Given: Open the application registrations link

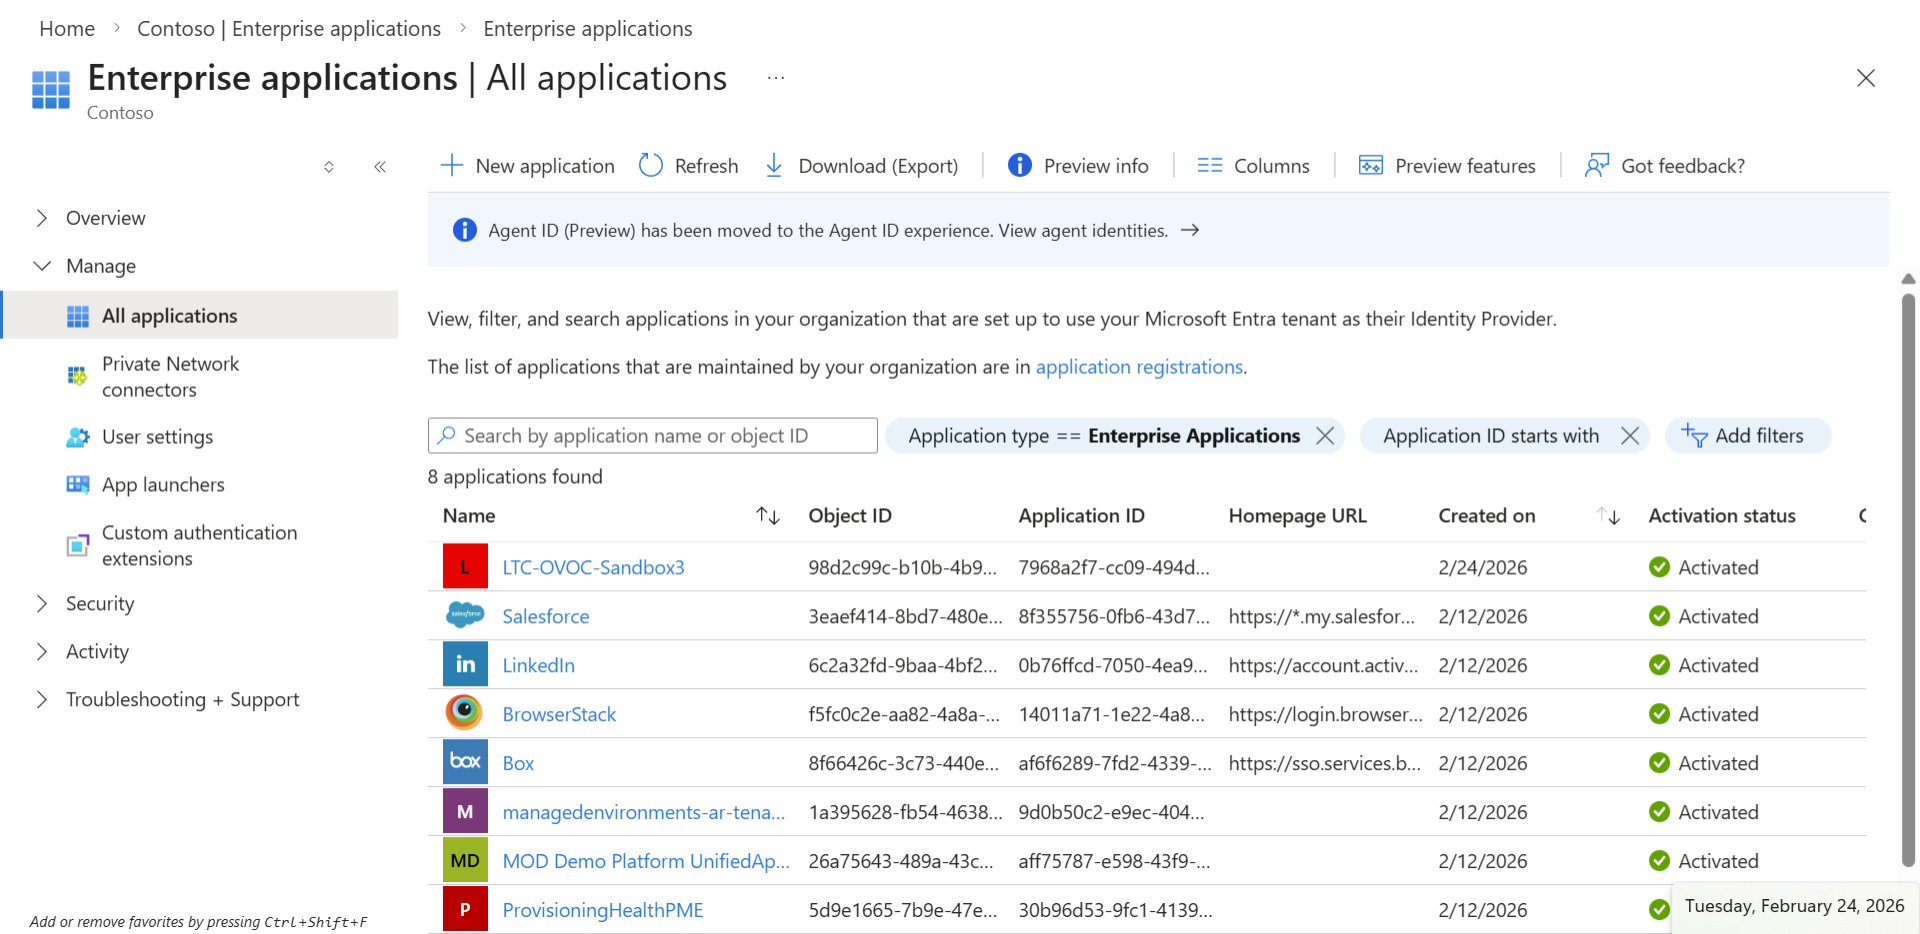Looking at the screenshot, I should pyautogui.click(x=1139, y=367).
